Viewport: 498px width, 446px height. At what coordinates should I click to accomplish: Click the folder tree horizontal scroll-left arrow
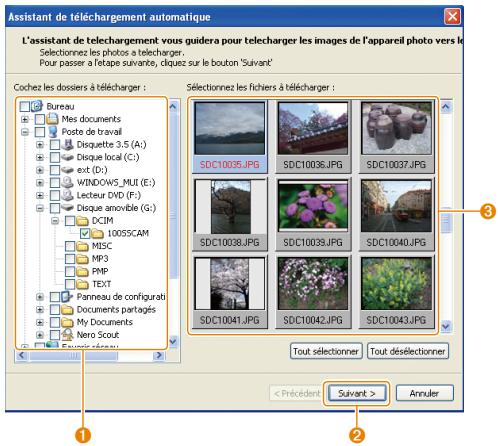click(x=22, y=356)
